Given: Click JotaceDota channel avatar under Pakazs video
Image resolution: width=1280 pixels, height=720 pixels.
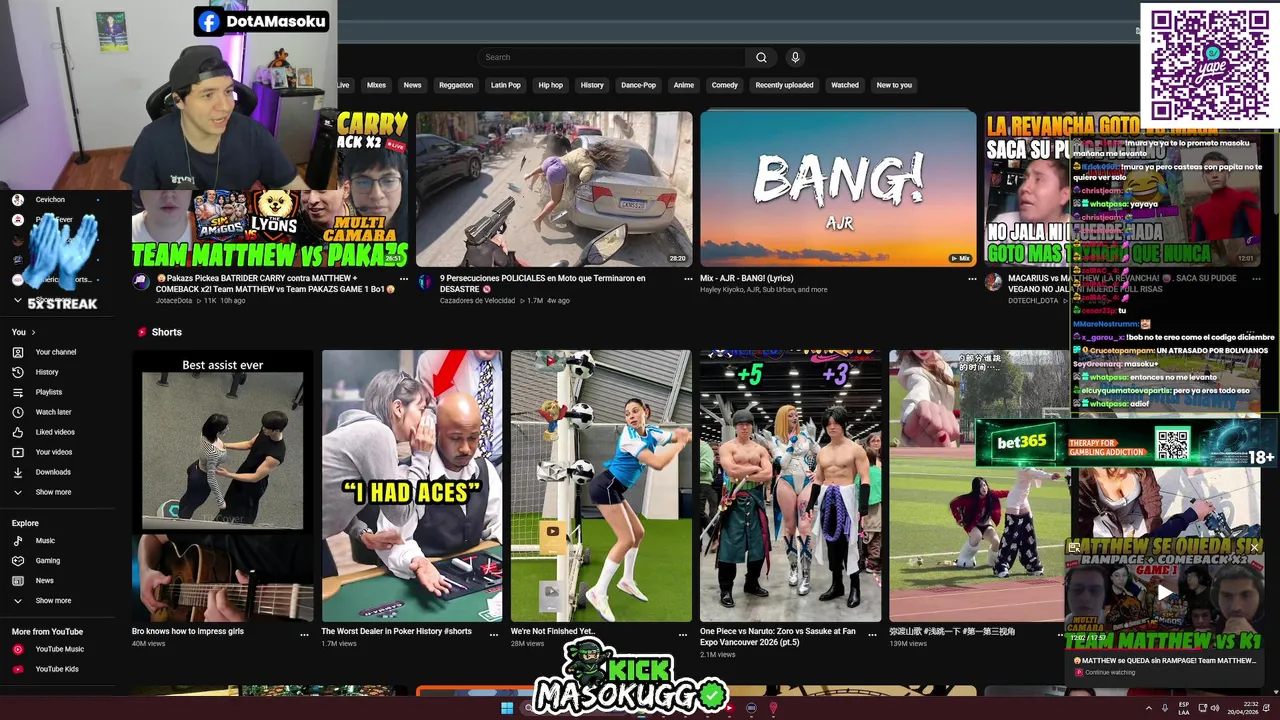Looking at the screenshot, I should [x=141, y=282].
